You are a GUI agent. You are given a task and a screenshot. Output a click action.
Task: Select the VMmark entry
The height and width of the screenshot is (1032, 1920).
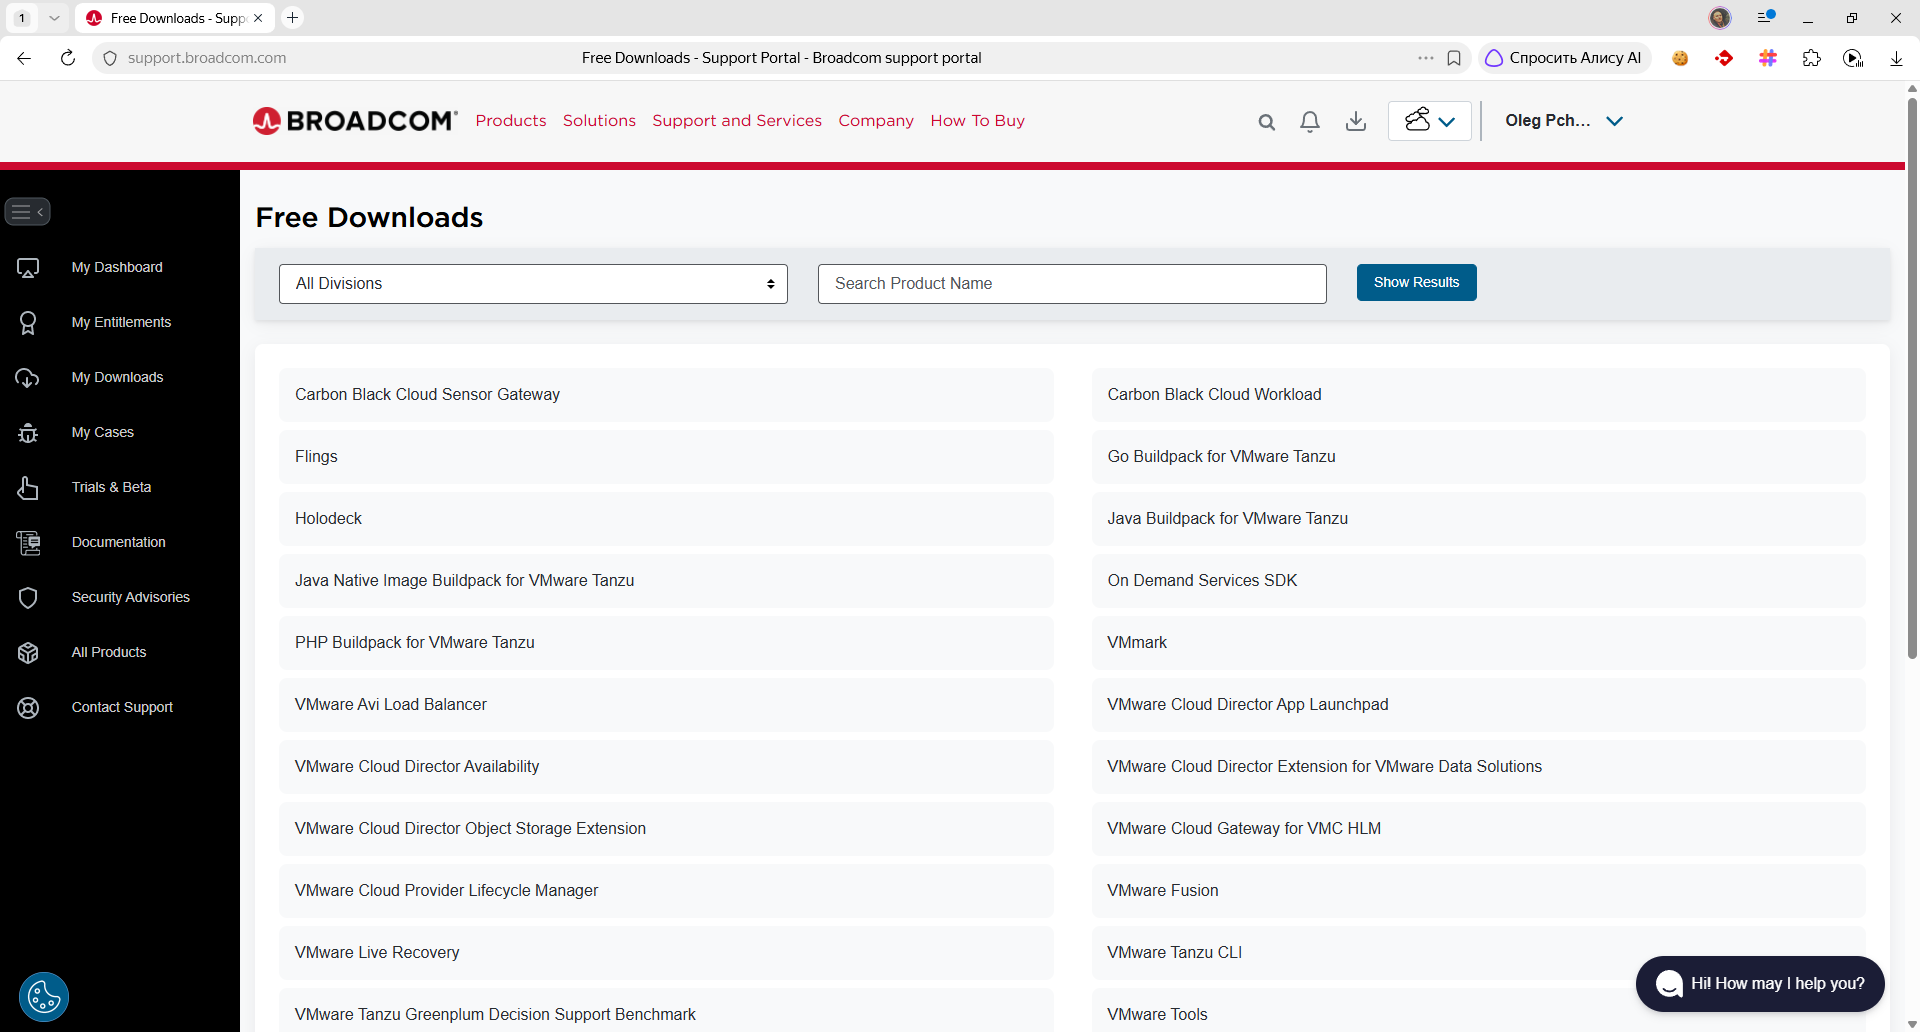1478,643
